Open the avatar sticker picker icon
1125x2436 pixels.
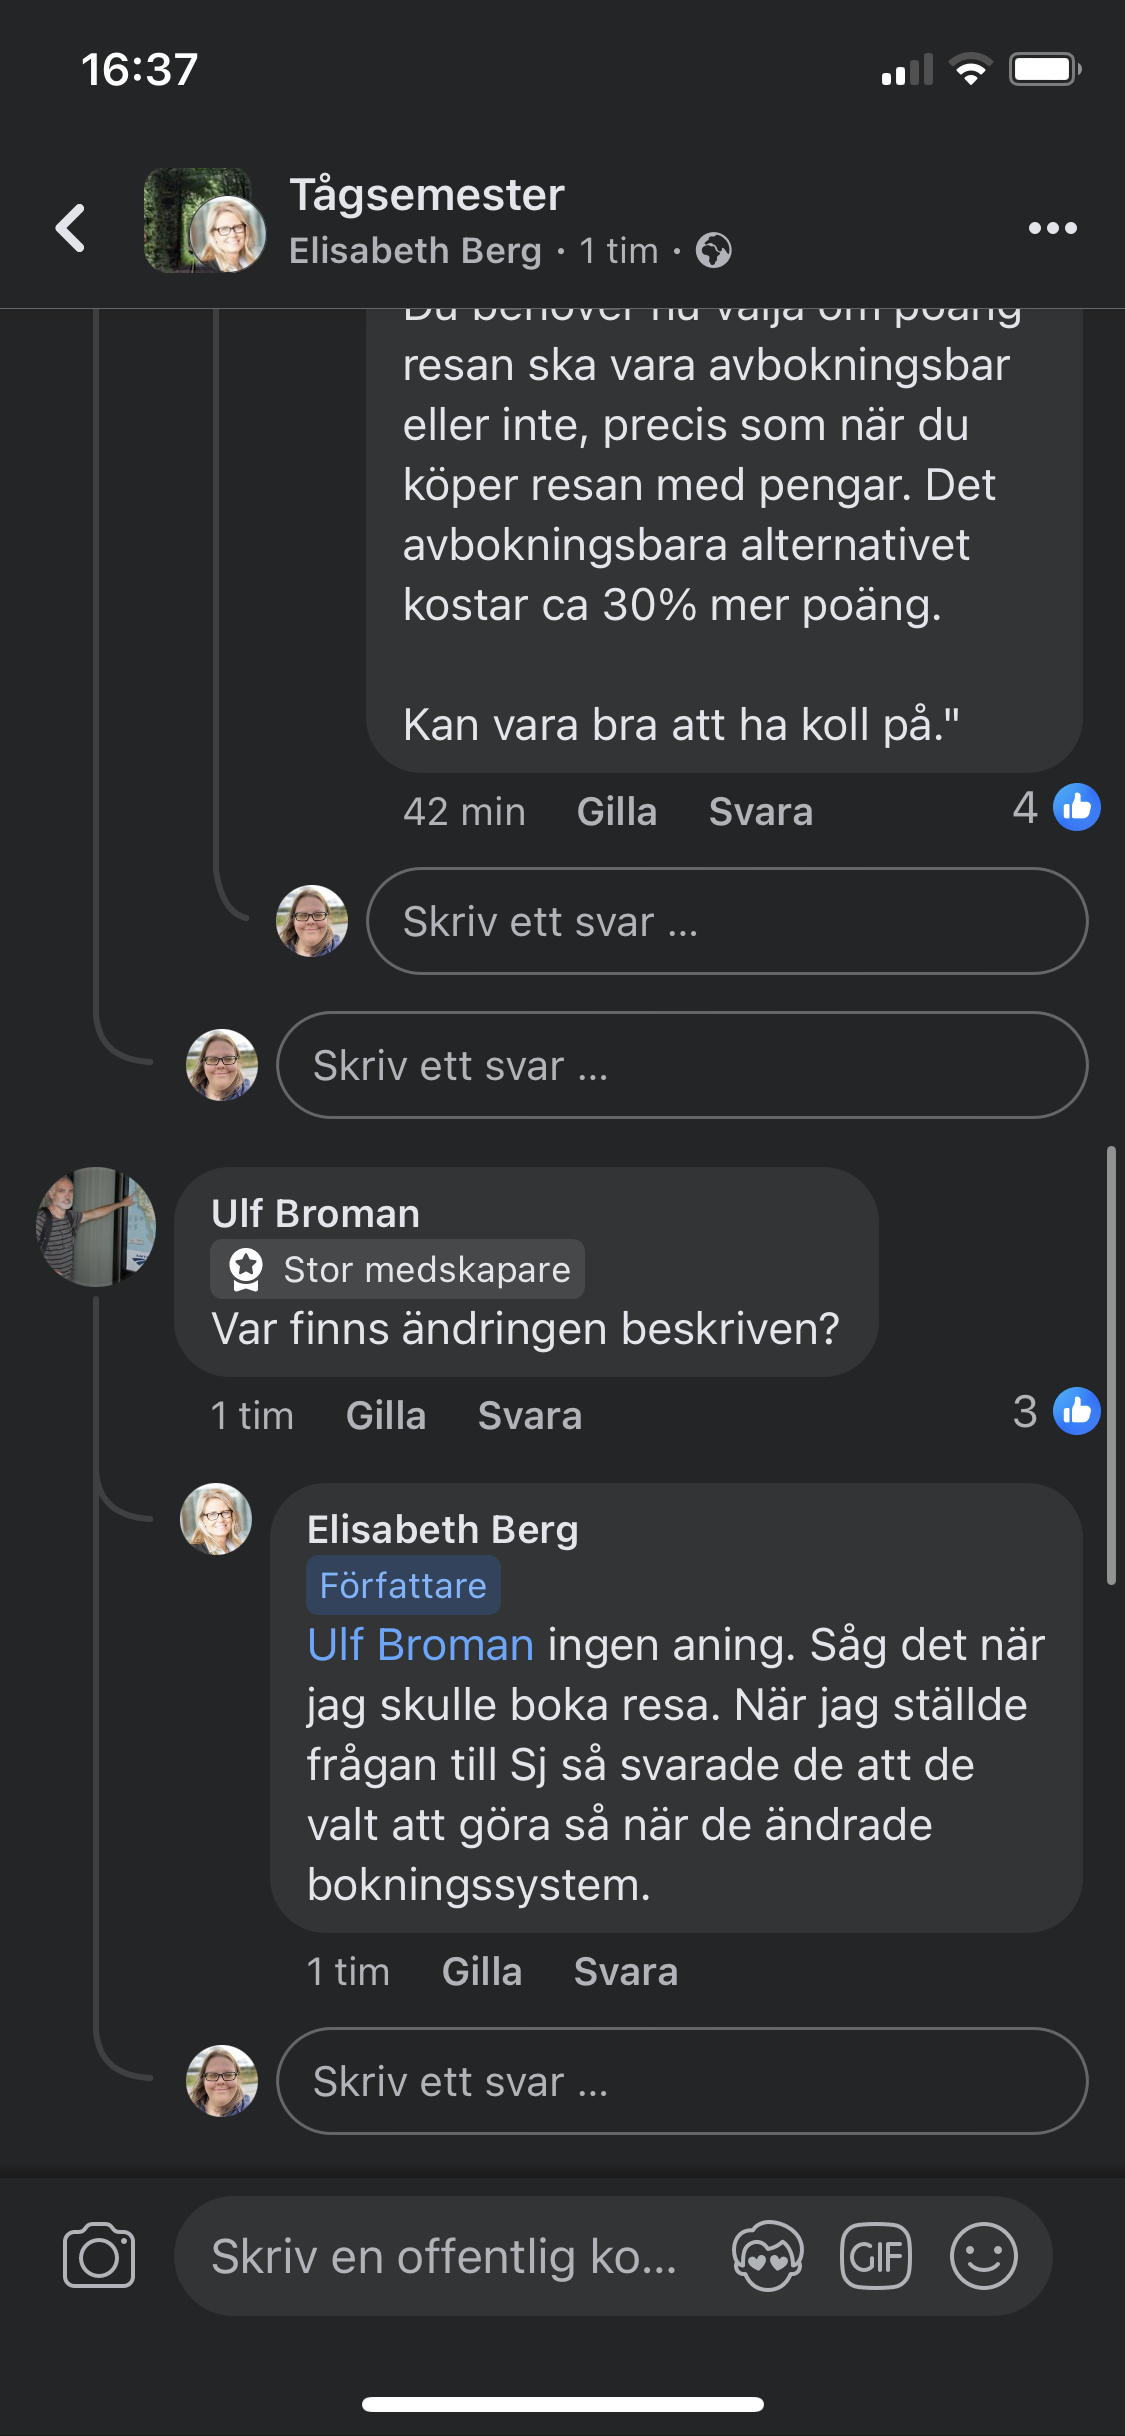[767, 2256]
